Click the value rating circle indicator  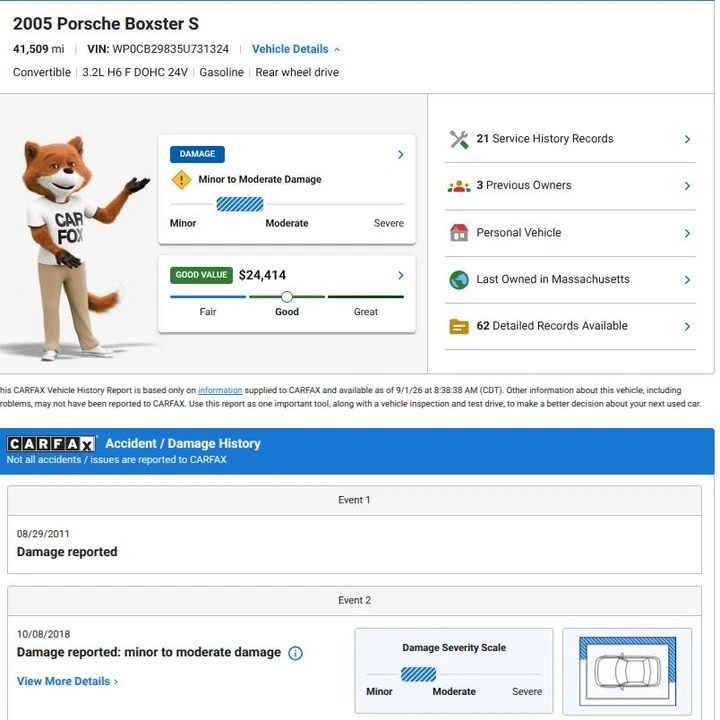click(x=287, y=297)
